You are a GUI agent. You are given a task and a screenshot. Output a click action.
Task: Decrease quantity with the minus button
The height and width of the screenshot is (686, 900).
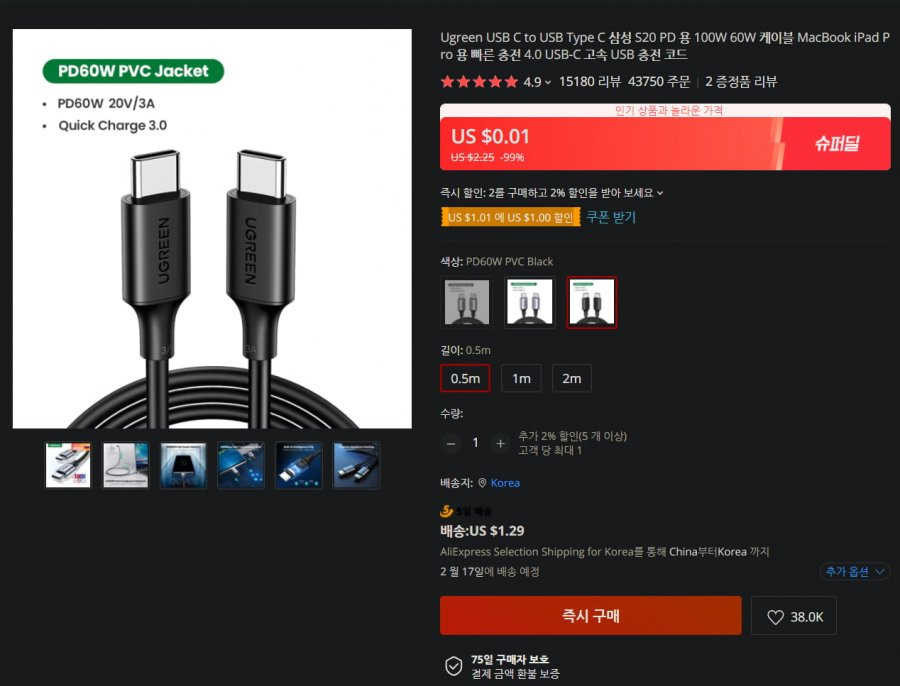(451, 443)
